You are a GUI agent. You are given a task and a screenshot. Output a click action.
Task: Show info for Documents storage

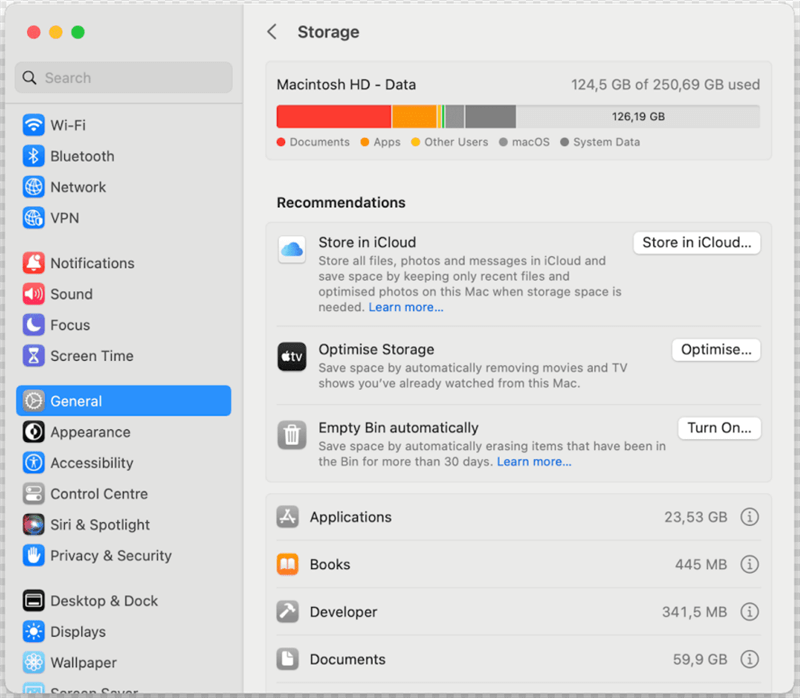(x=749, y=659)
